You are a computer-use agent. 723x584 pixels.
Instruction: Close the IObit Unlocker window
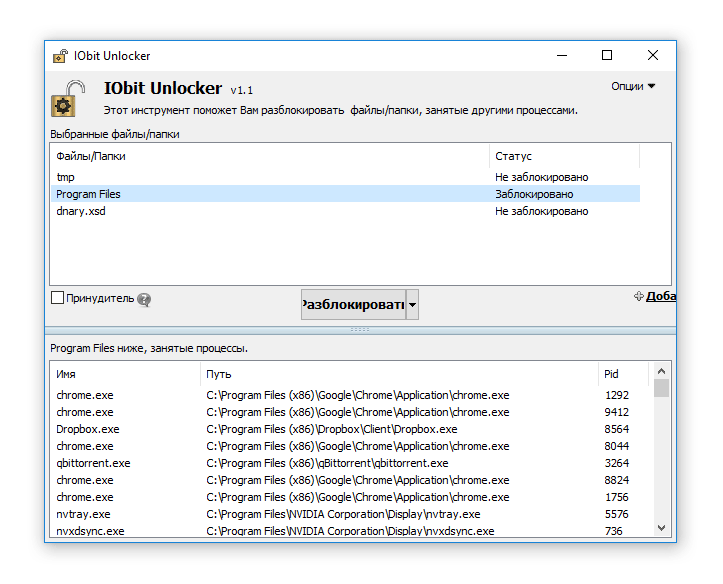(652, 55)
